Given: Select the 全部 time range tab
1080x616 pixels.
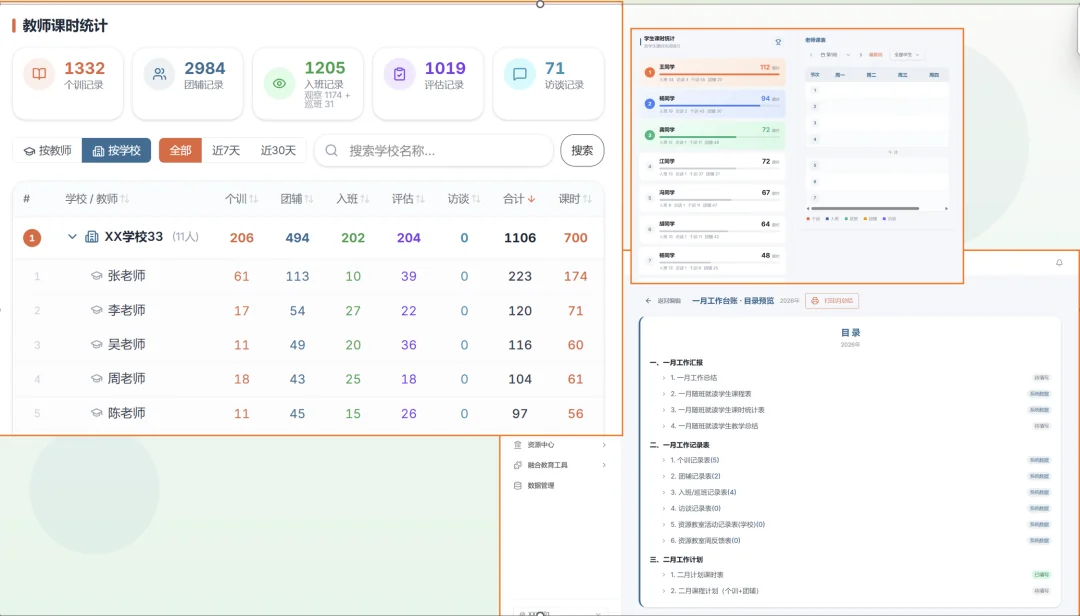Looking at the screenshot, I should pos(180,150).
